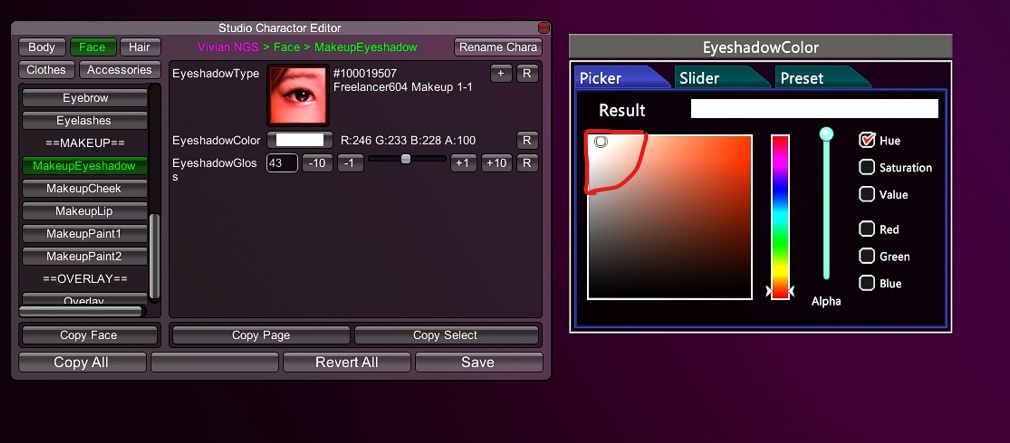Viewport: 1010px width, 443px height.
Task: Select Eyebrow in the face list
Action: point(85,98)
